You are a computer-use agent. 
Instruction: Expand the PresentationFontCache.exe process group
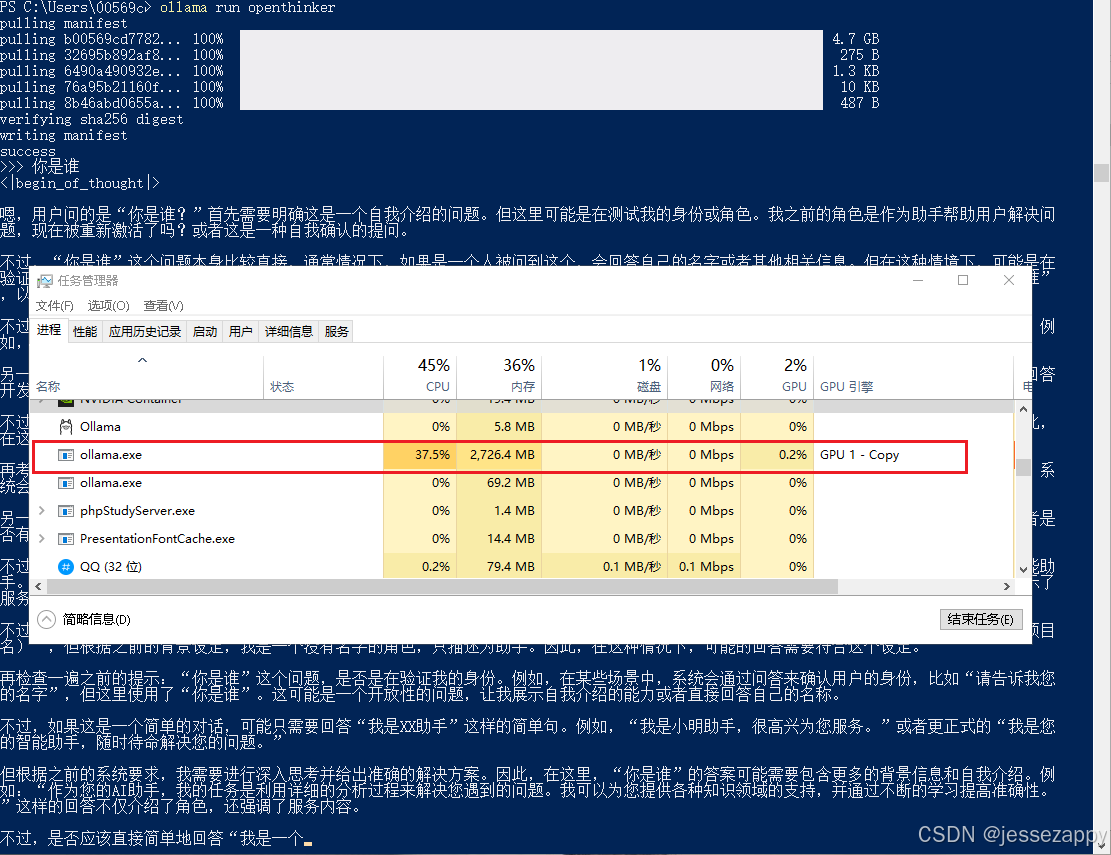point(42,539)
